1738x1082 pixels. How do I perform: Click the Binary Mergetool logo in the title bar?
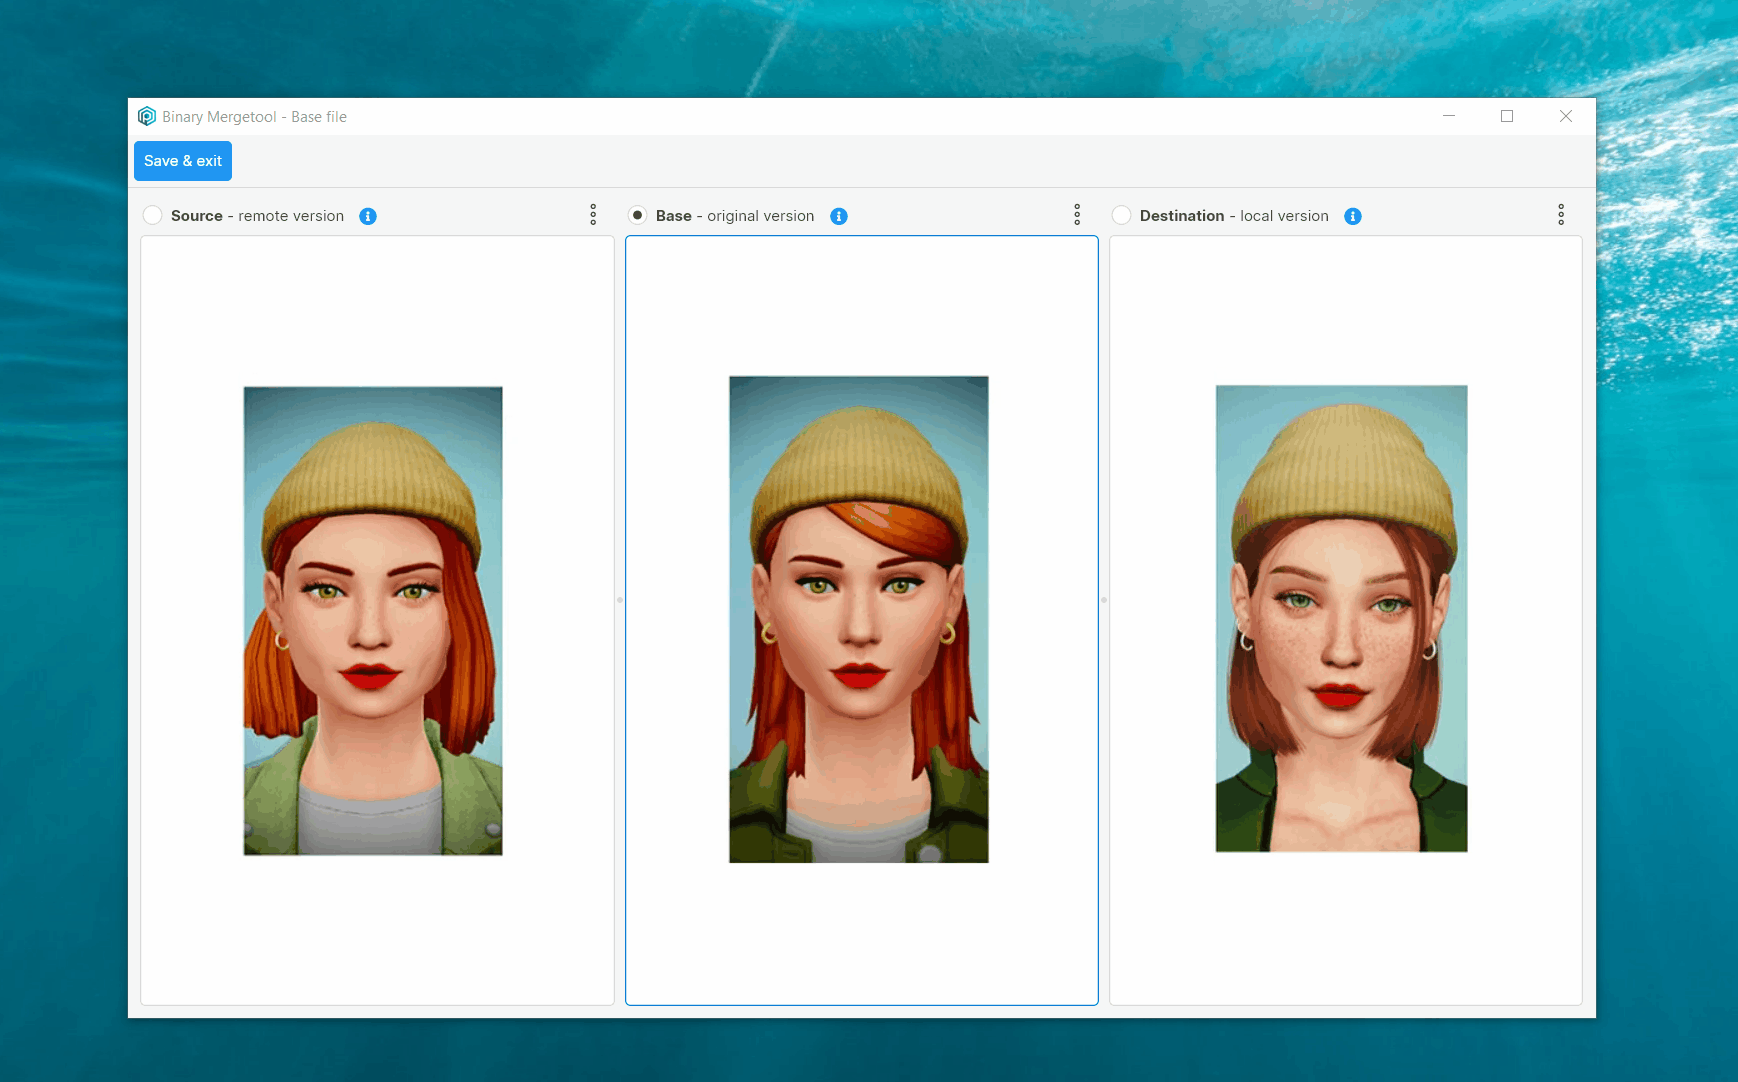tap(147, 116)
